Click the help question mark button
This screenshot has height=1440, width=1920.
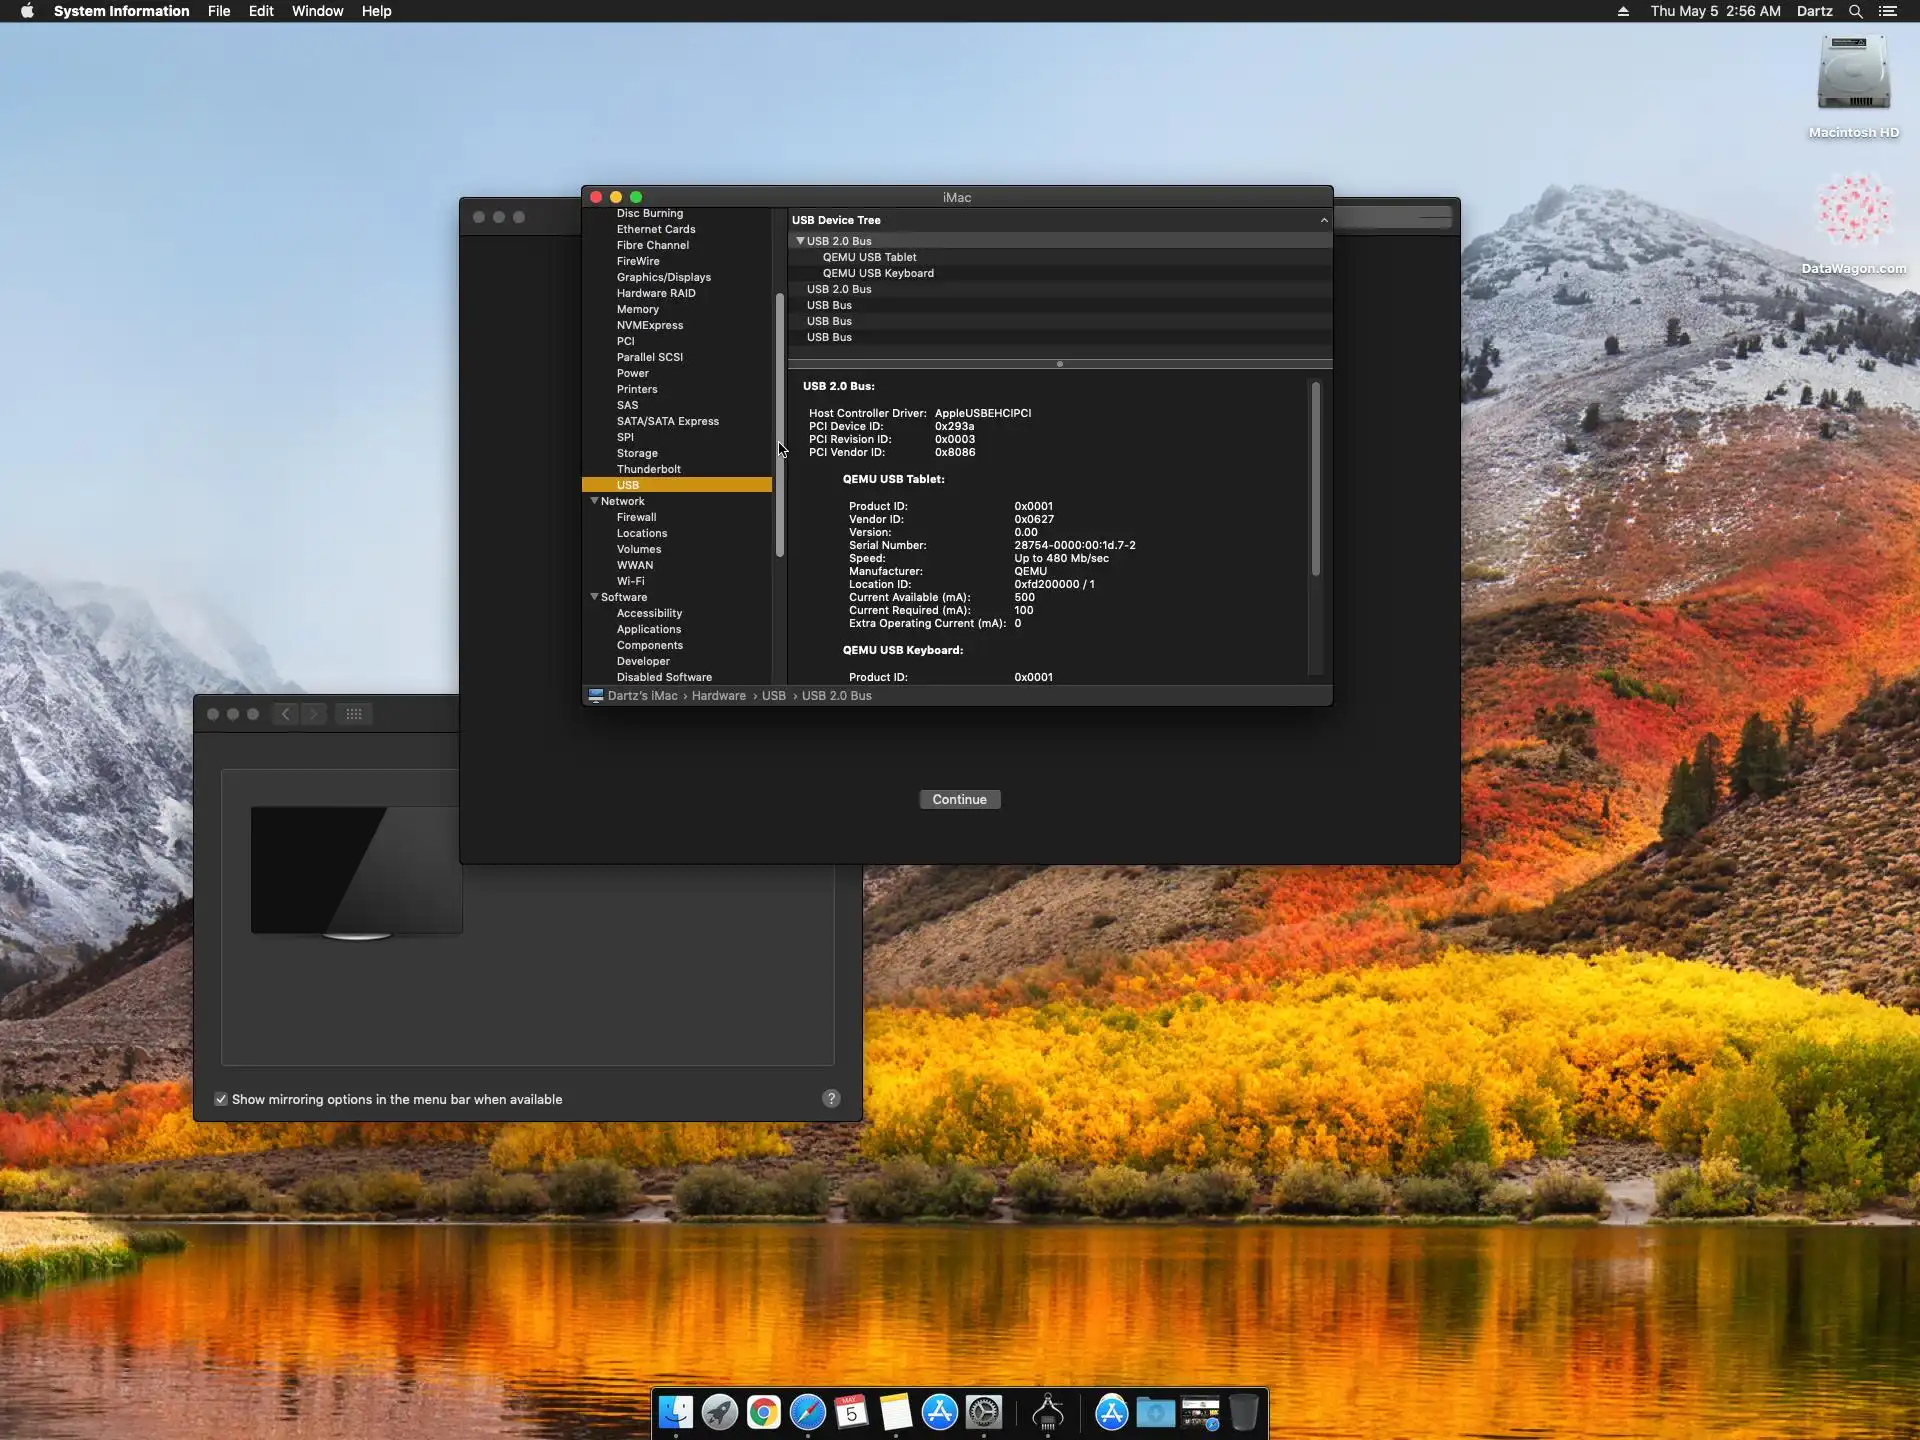coord(831,1098)
